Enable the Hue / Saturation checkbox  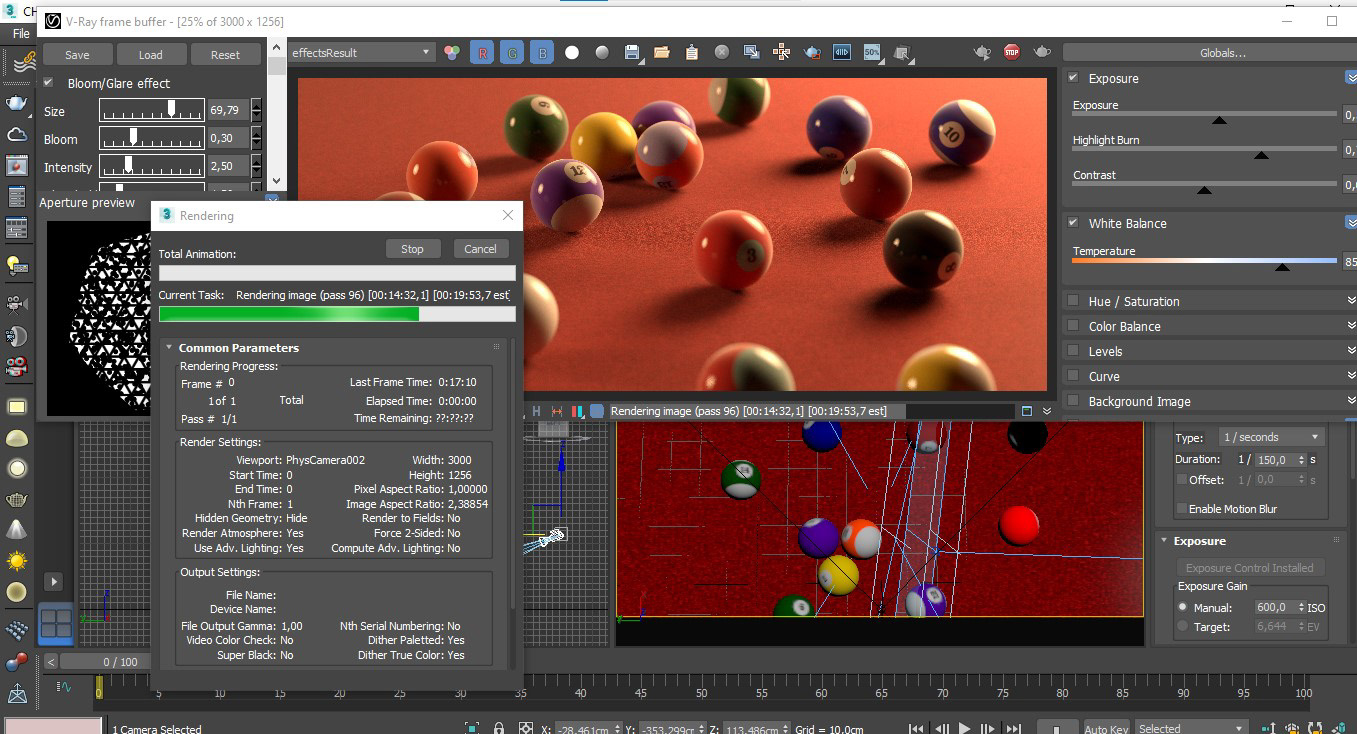click(x=1073, y=301)
